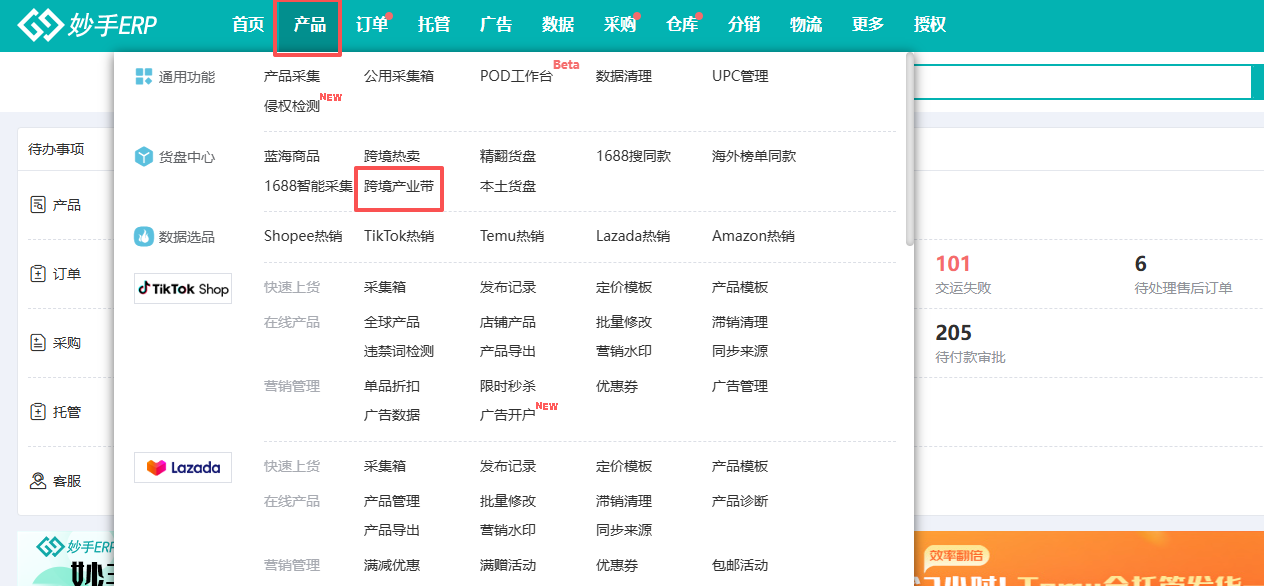Open the 分销 top menu
This screenshot has width=1264, height=586.
pyautogui.click(x=744, y=25)
